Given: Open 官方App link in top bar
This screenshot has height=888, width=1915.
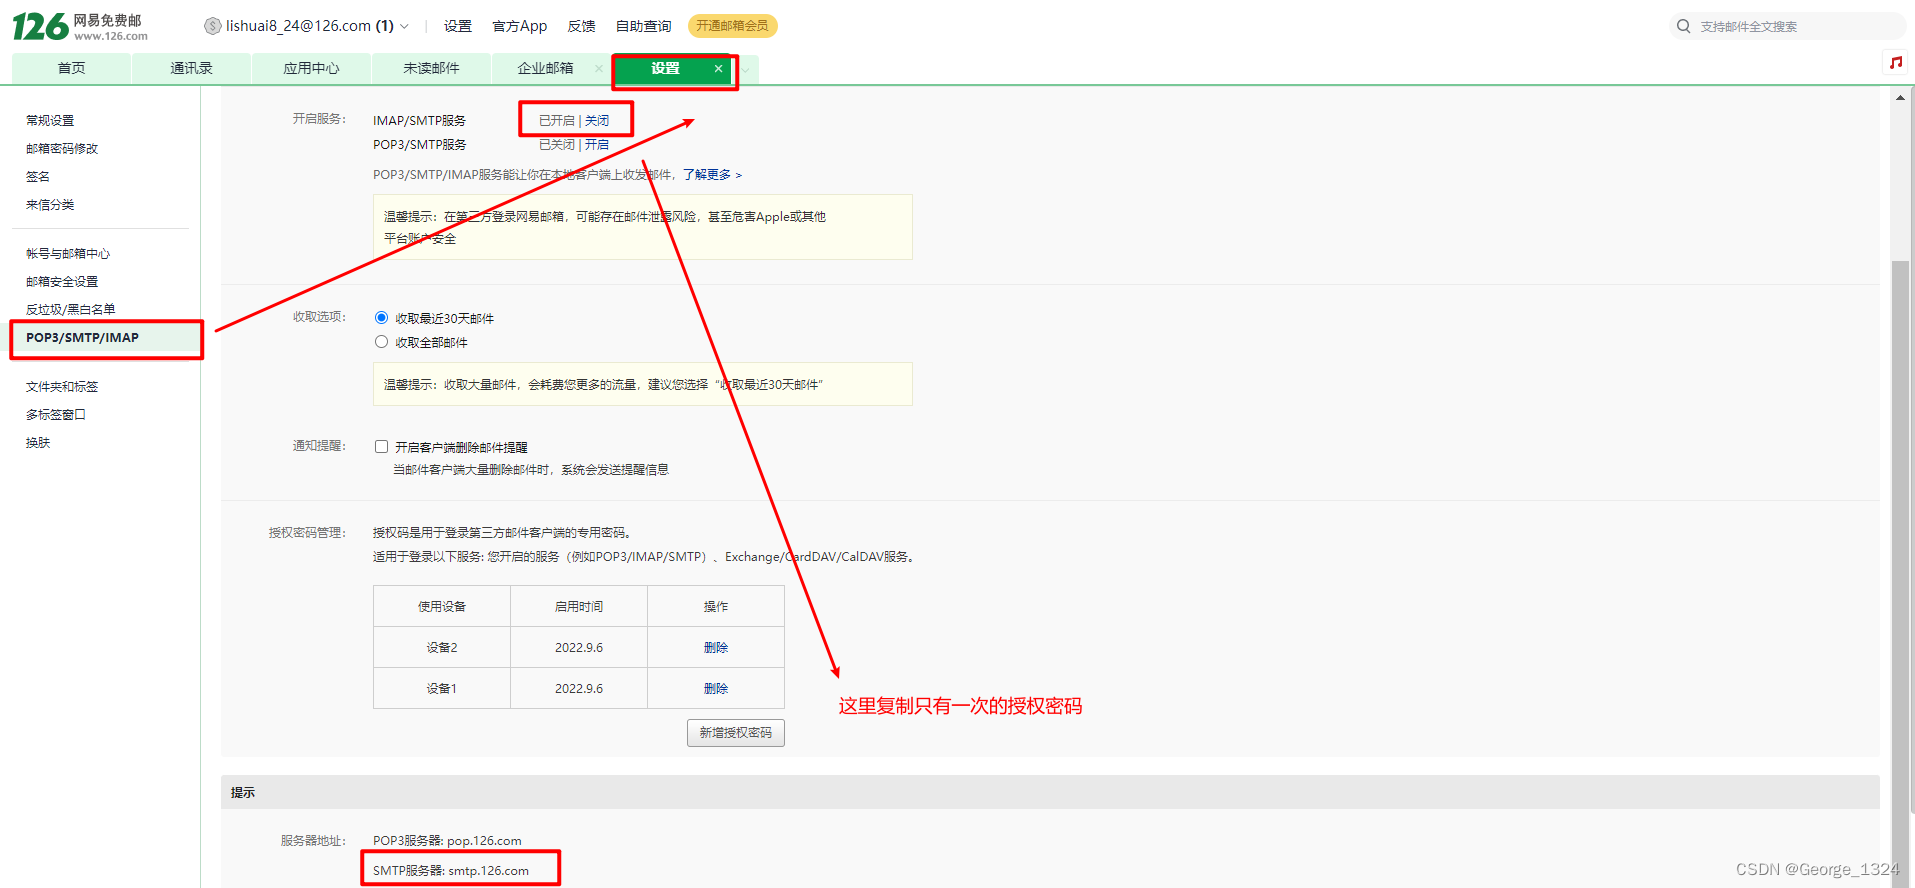Looking at the screenshot, I should [520, 26].
